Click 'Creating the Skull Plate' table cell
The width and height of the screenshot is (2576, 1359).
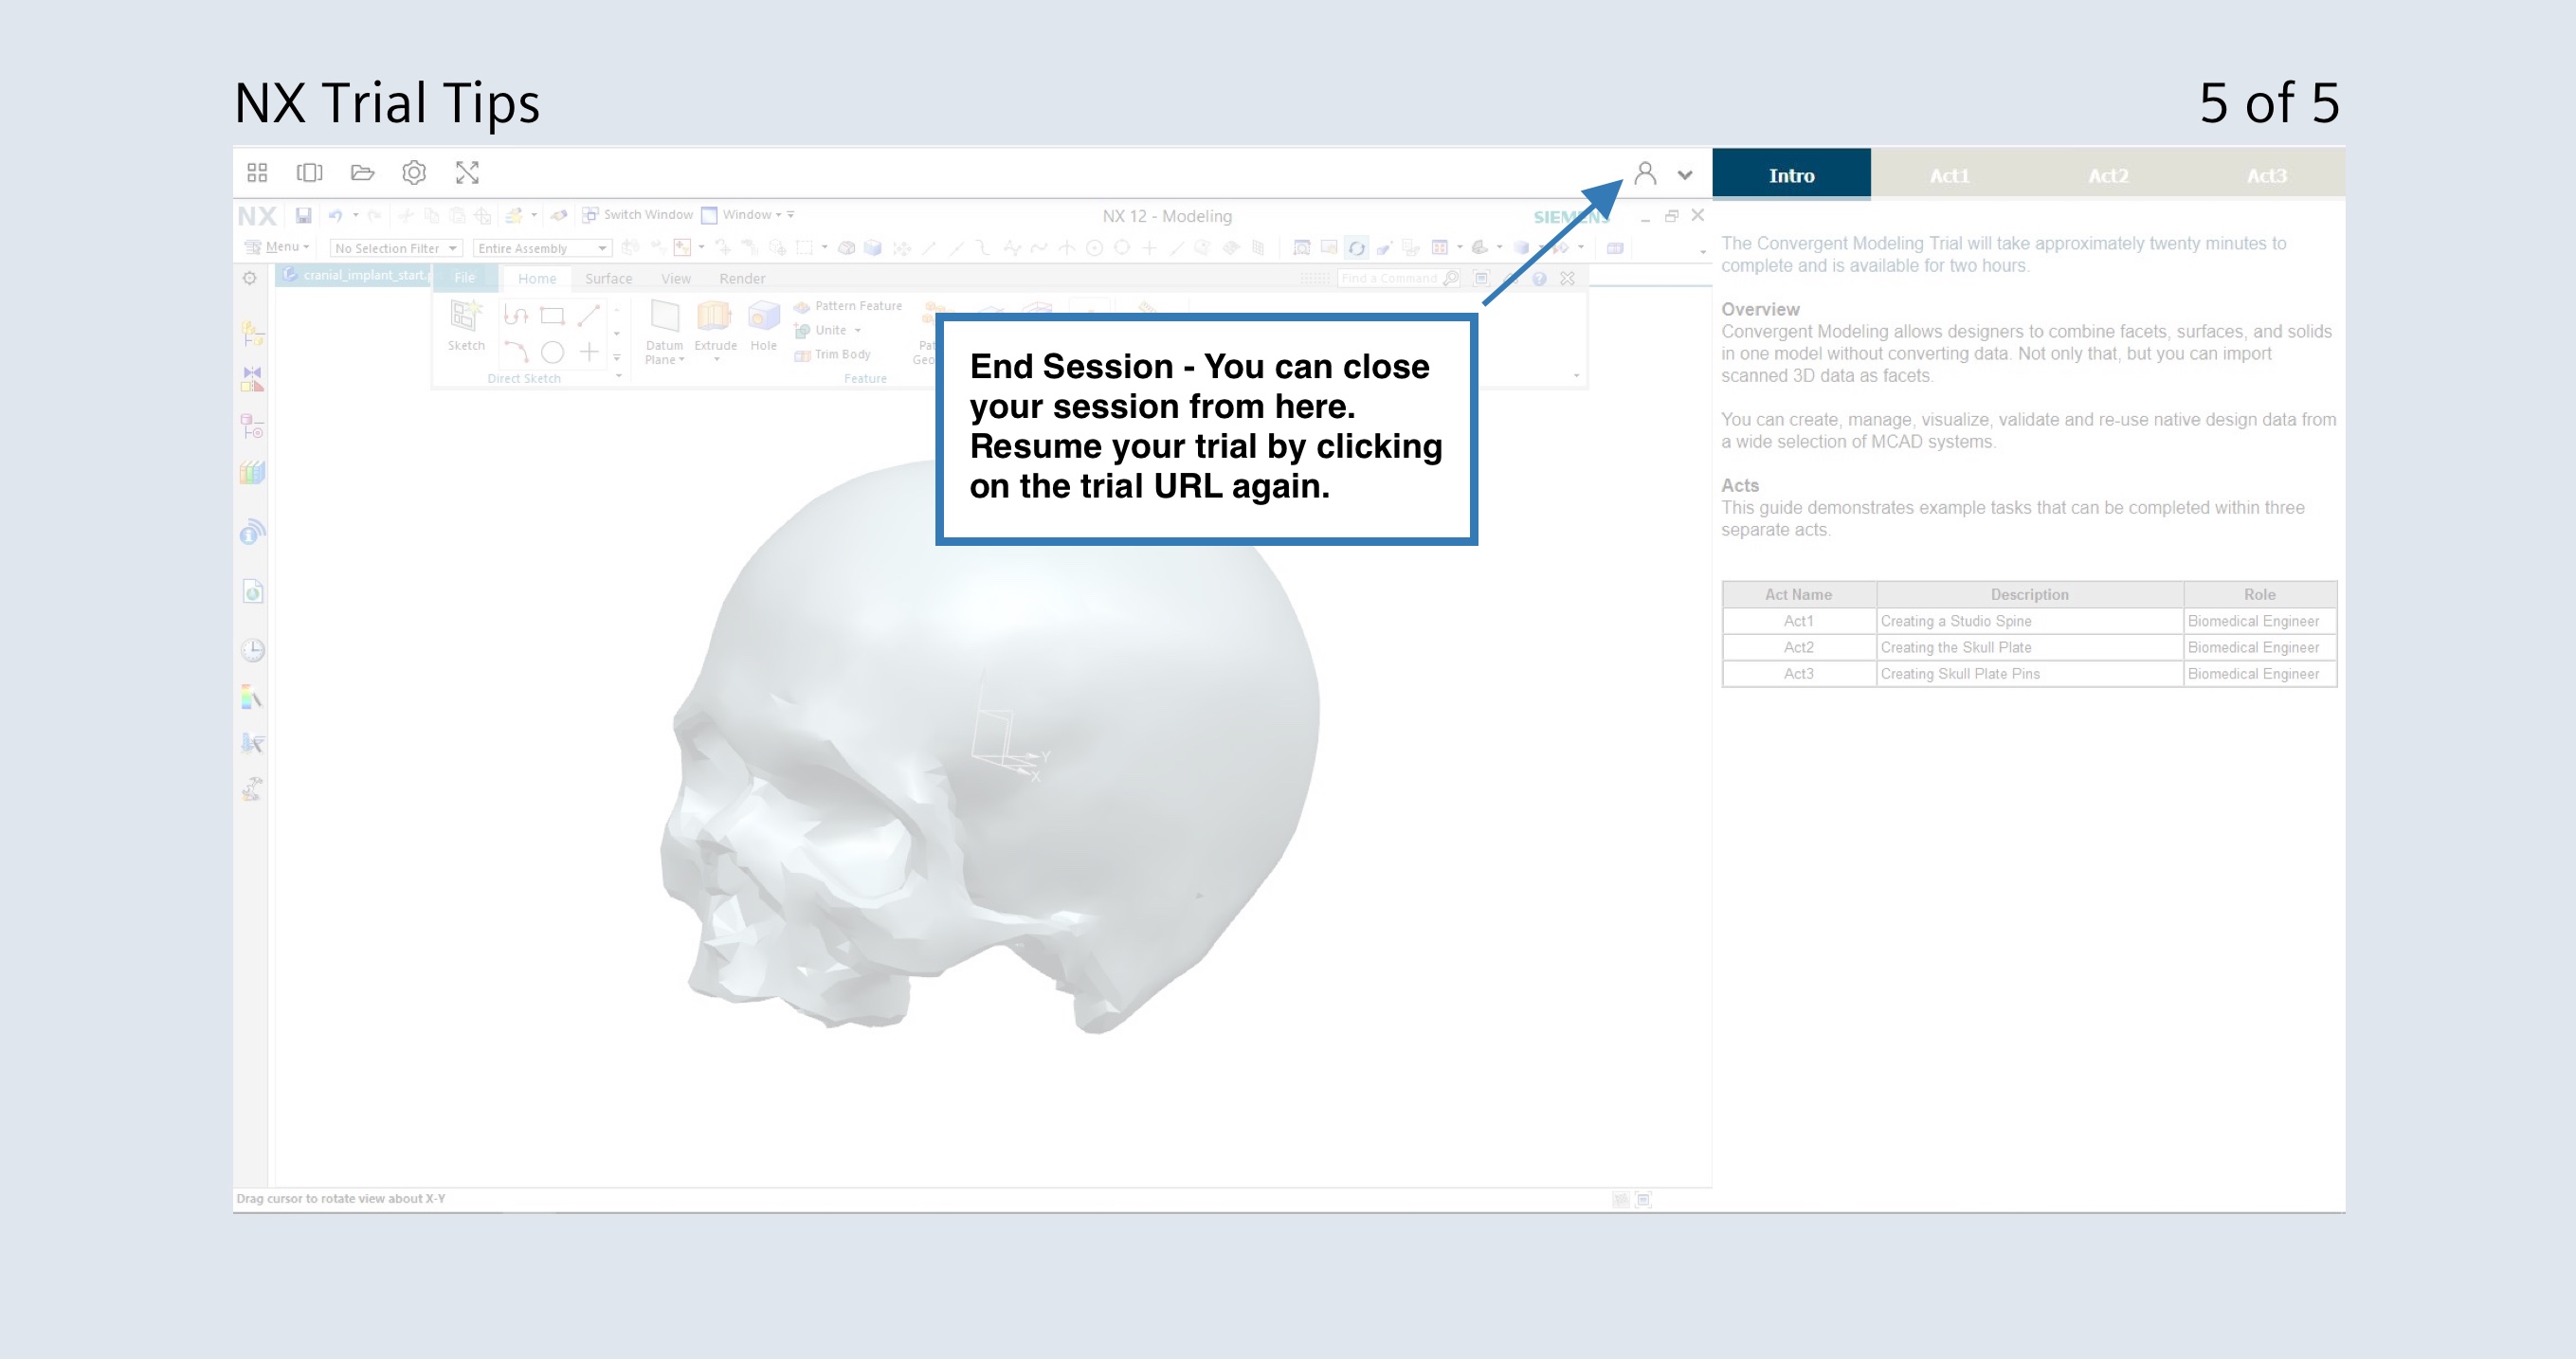2029,647
